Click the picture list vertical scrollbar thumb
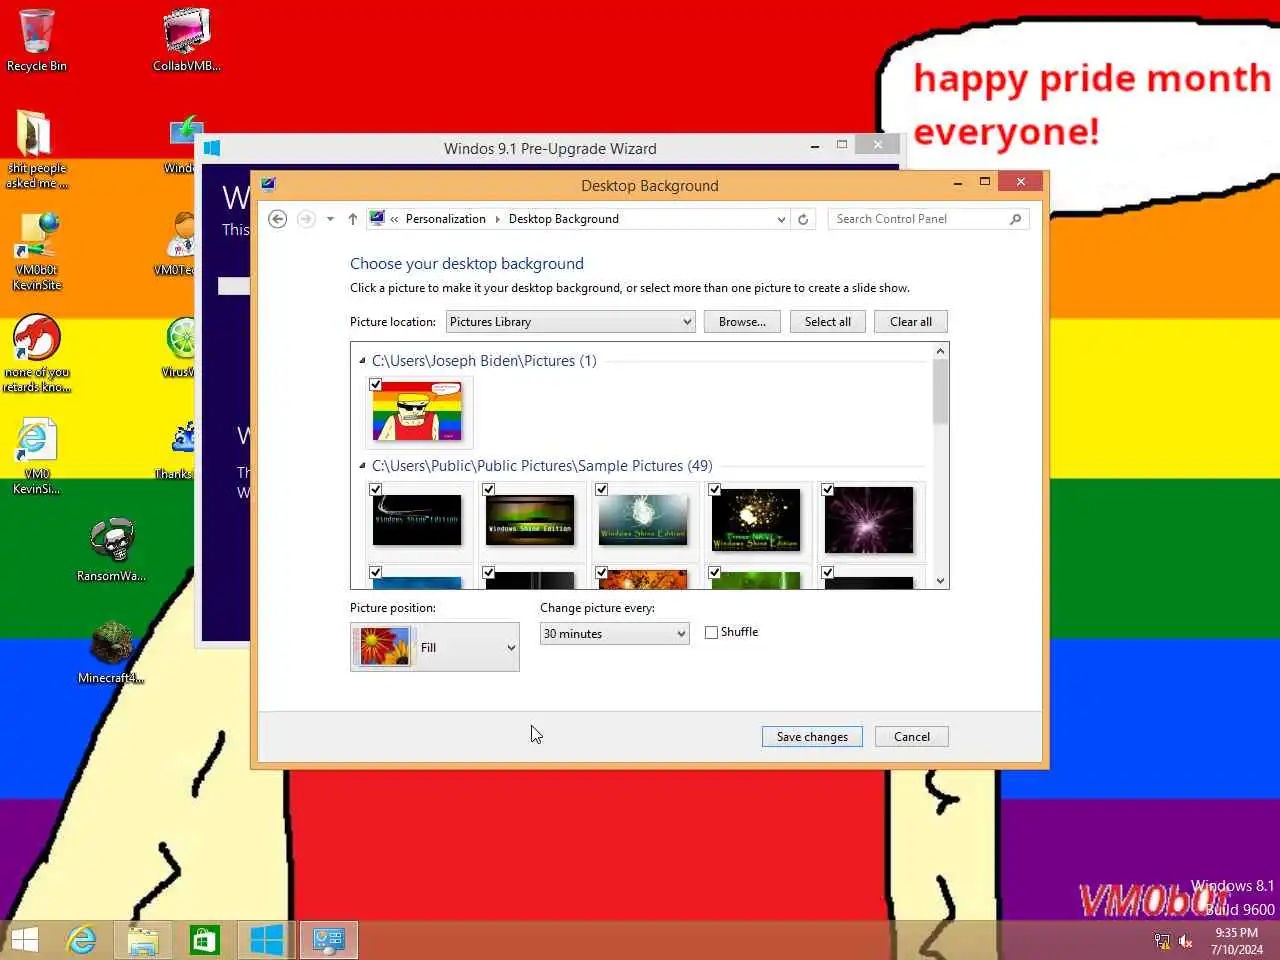Image resolution: width=1280 pixels, height=960 pixels. click(940, 391)
